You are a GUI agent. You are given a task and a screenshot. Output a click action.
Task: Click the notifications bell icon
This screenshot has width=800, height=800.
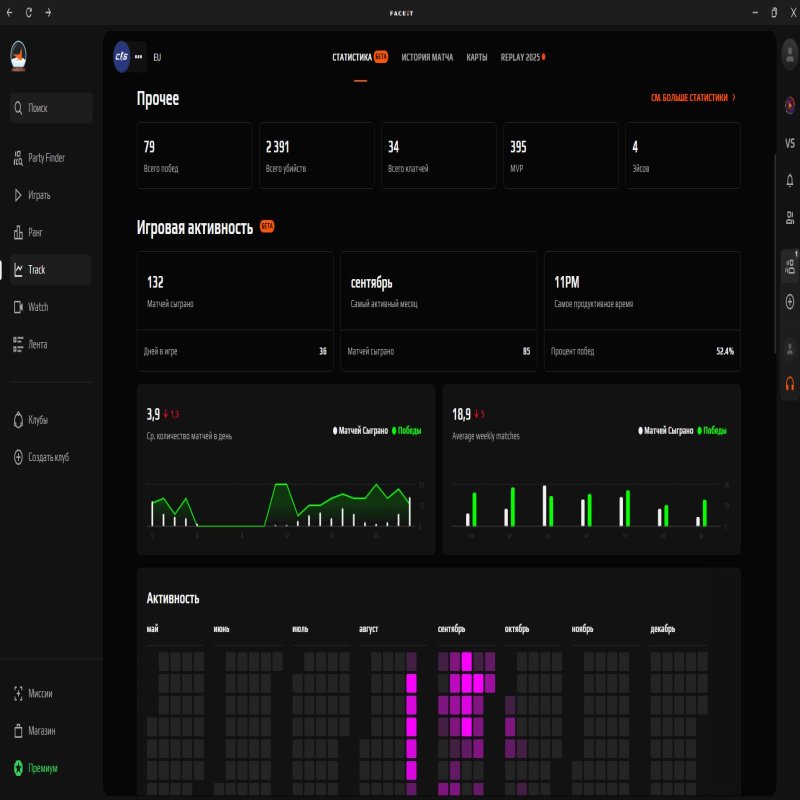click(790, 180)
